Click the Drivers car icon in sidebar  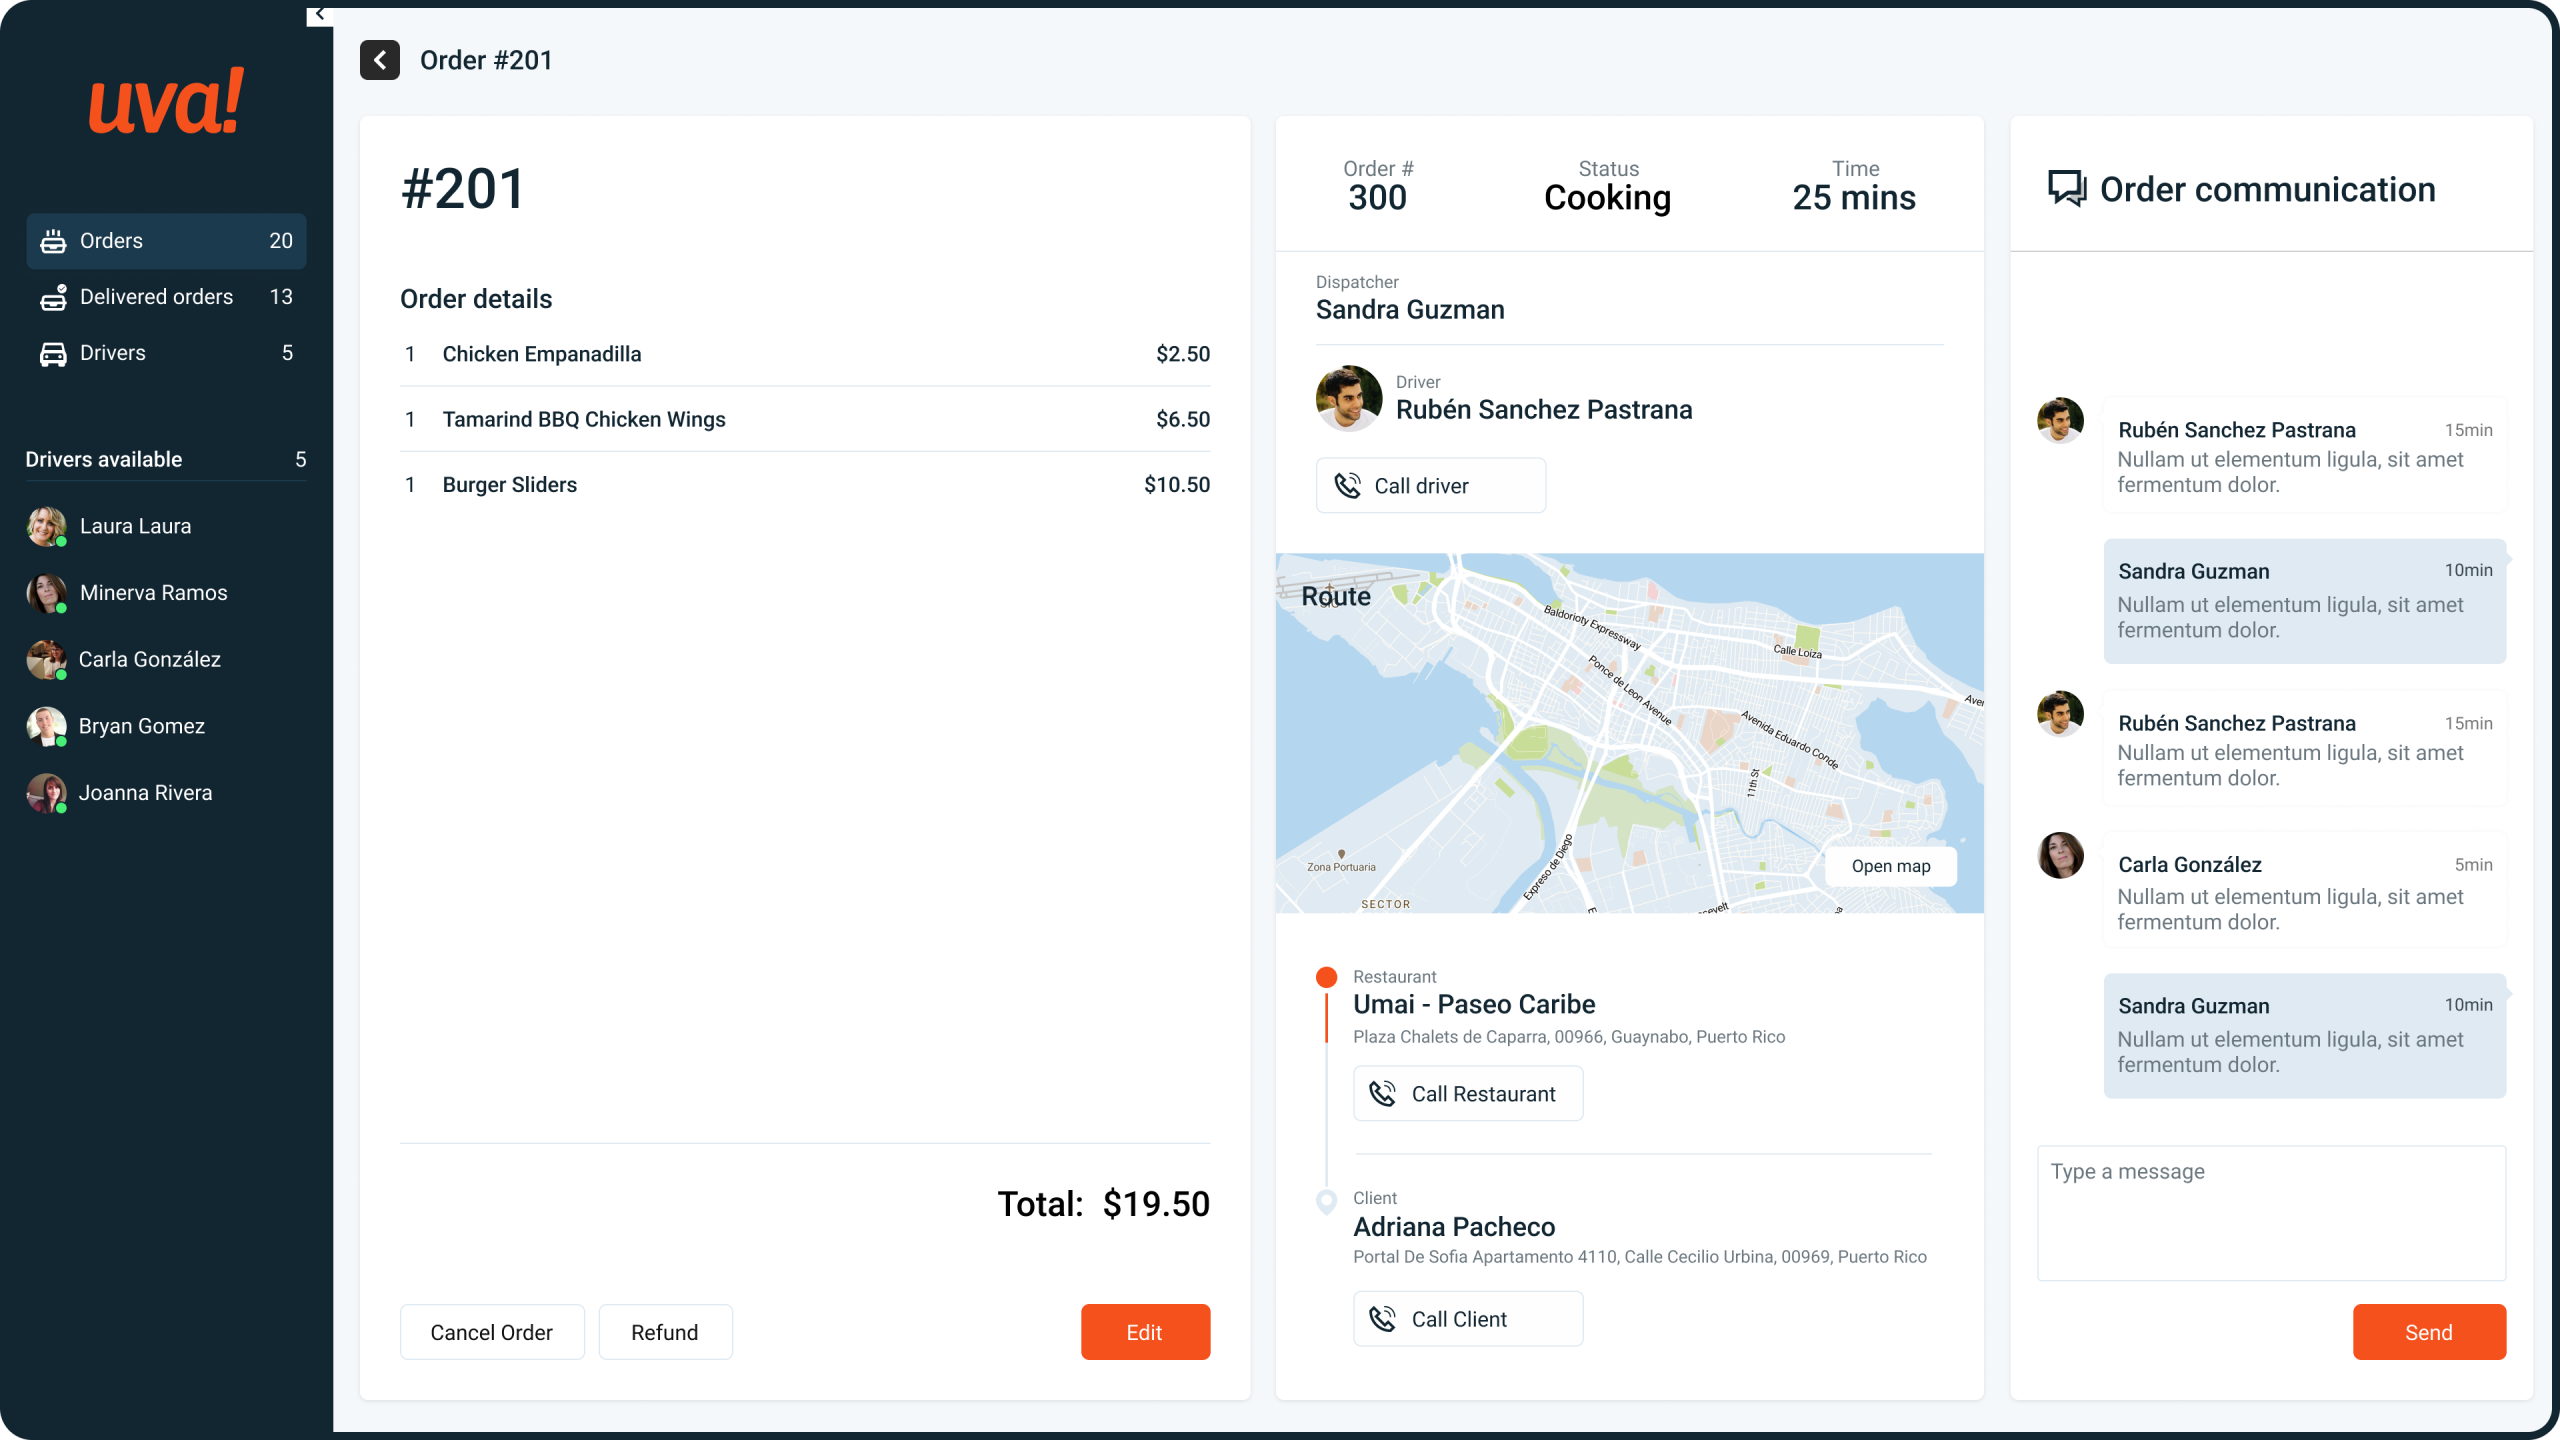pyautogui.click(x=53, y=354)
